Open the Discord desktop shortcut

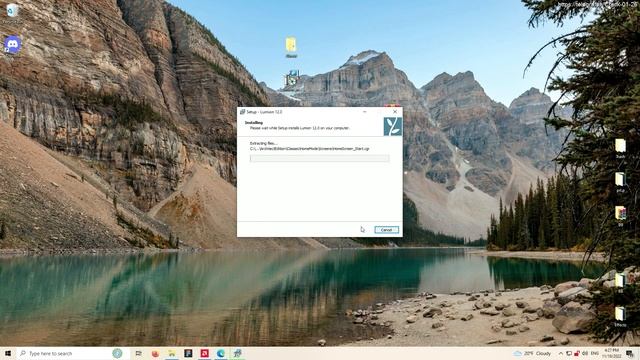point(12,44)
